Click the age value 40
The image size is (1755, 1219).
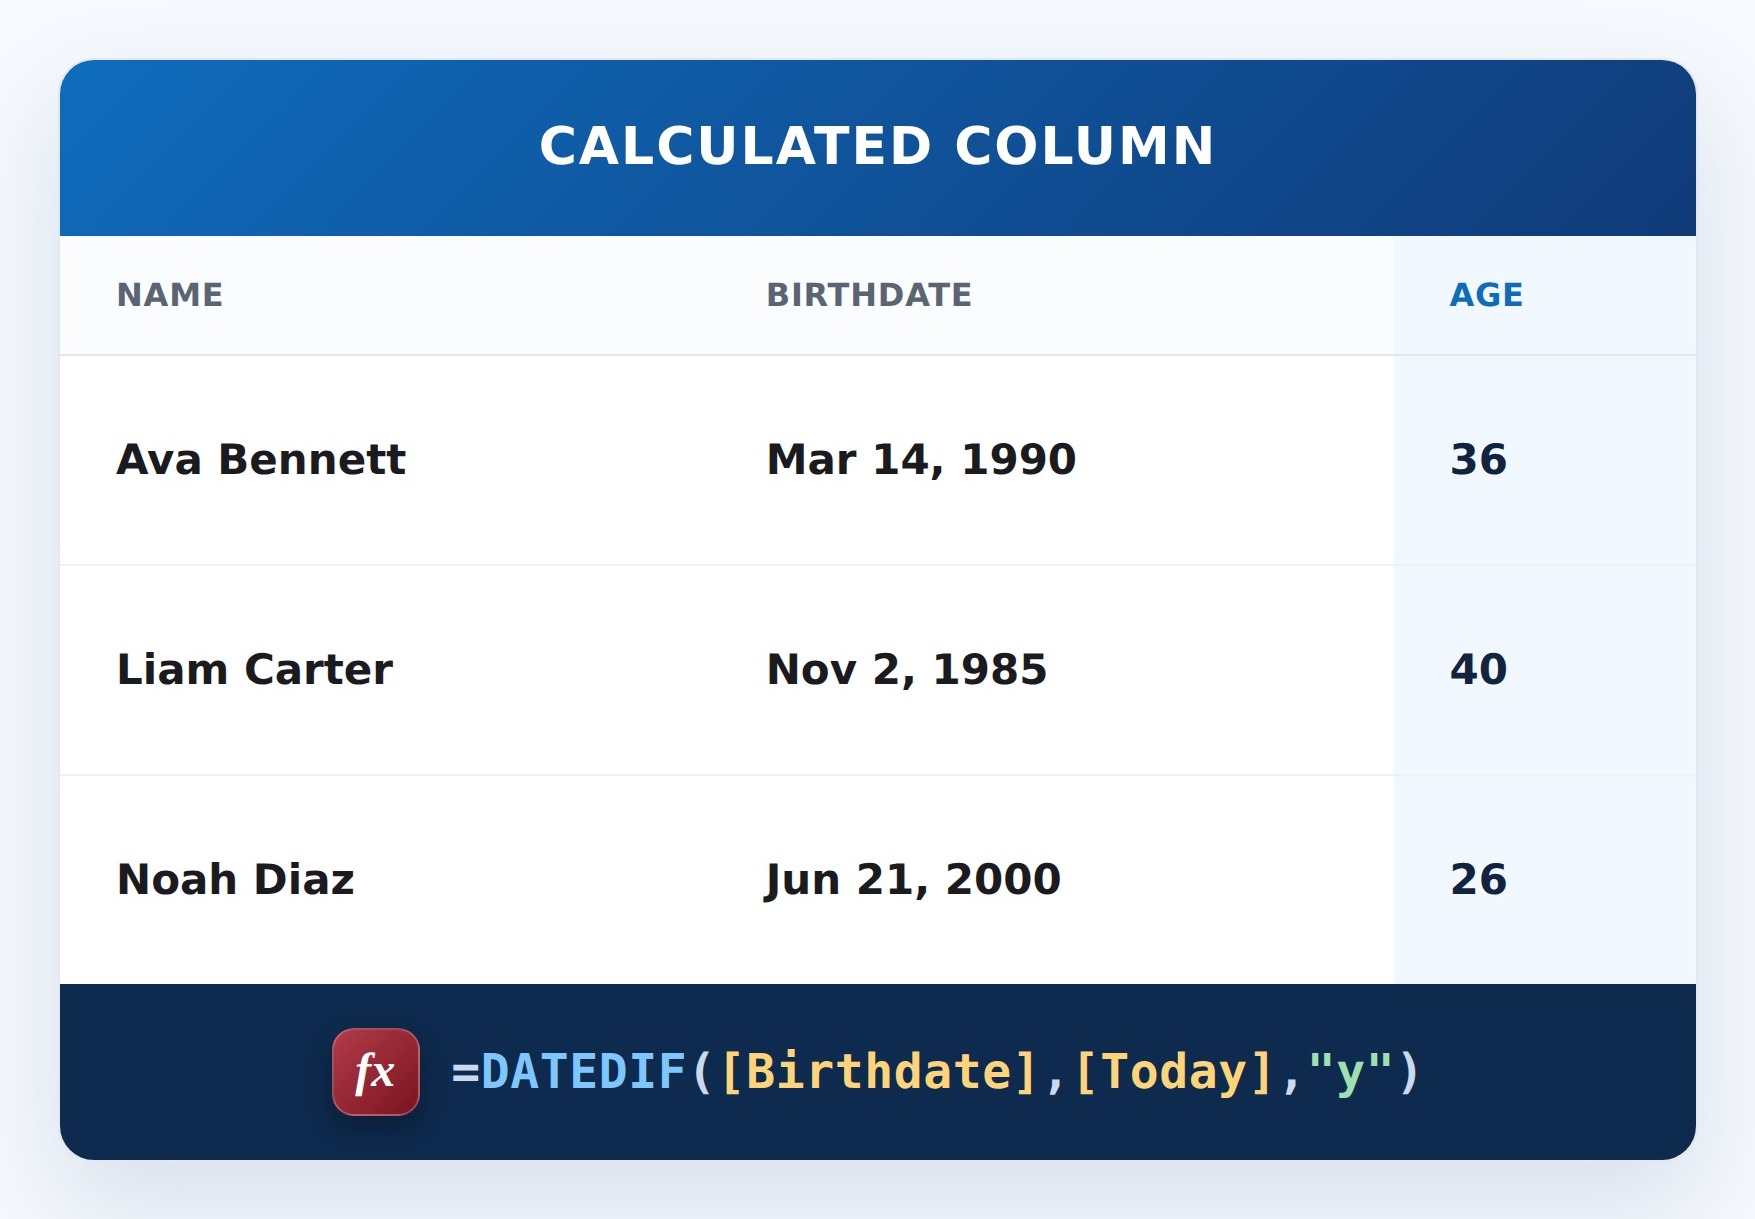point(1478,670)
